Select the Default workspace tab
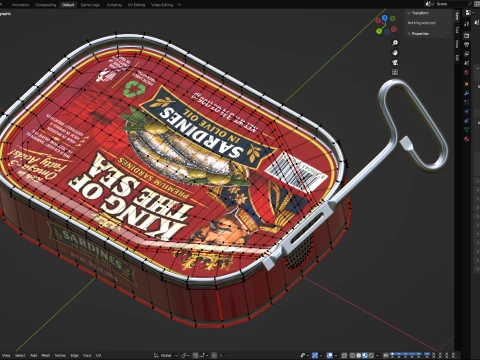Screen dimensions: 480x360 pos(68,5)
